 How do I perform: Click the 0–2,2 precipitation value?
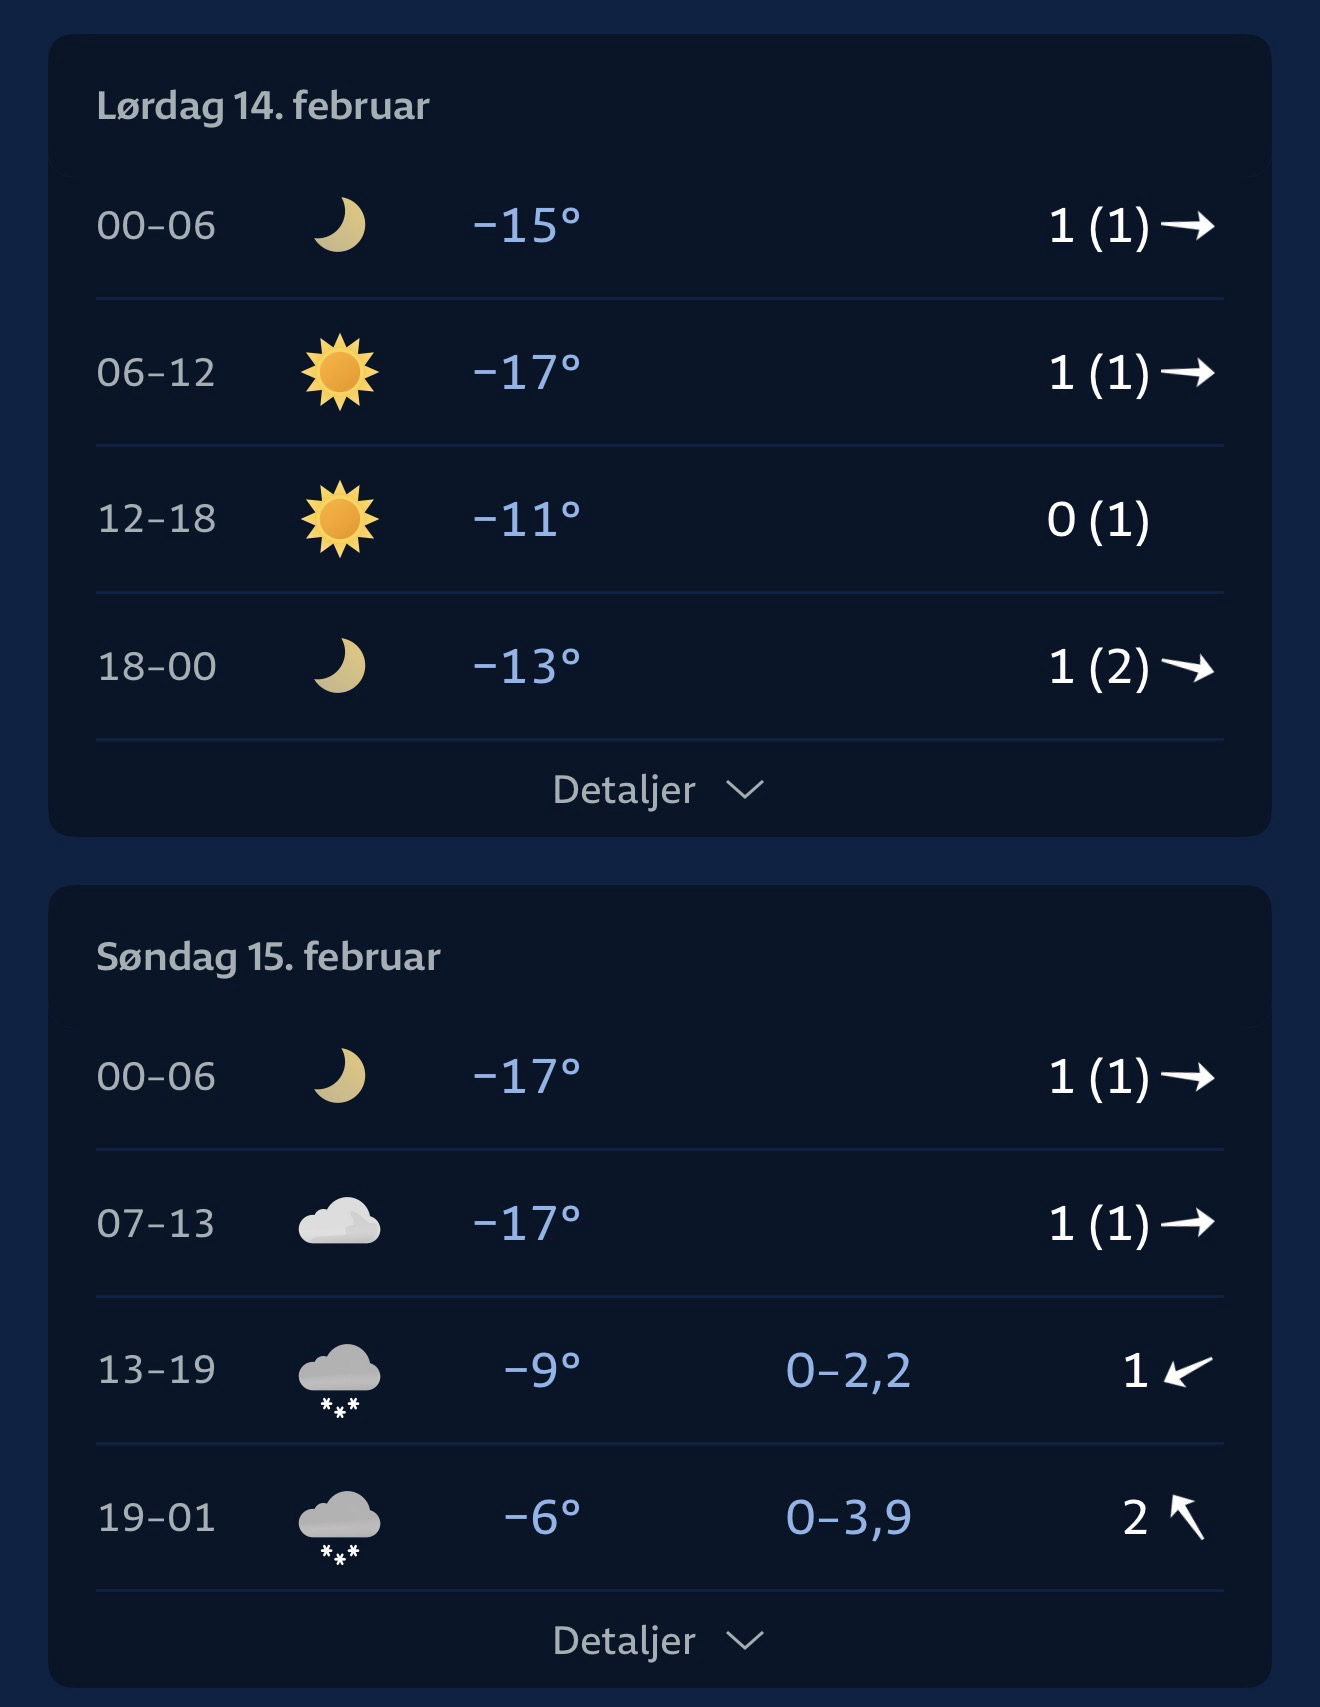tap(848, 1370)
